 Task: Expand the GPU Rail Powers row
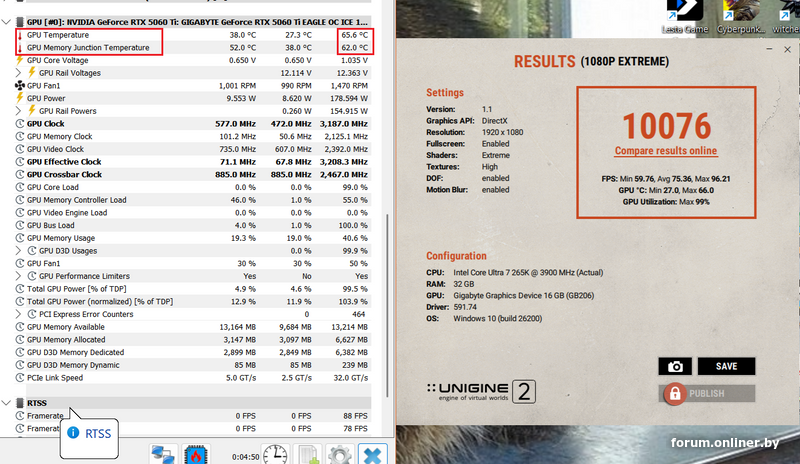point(18,111)
